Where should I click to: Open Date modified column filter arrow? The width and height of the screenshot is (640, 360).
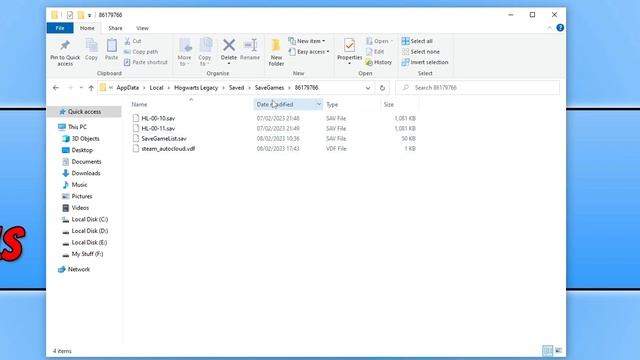(x=318, y=104)
